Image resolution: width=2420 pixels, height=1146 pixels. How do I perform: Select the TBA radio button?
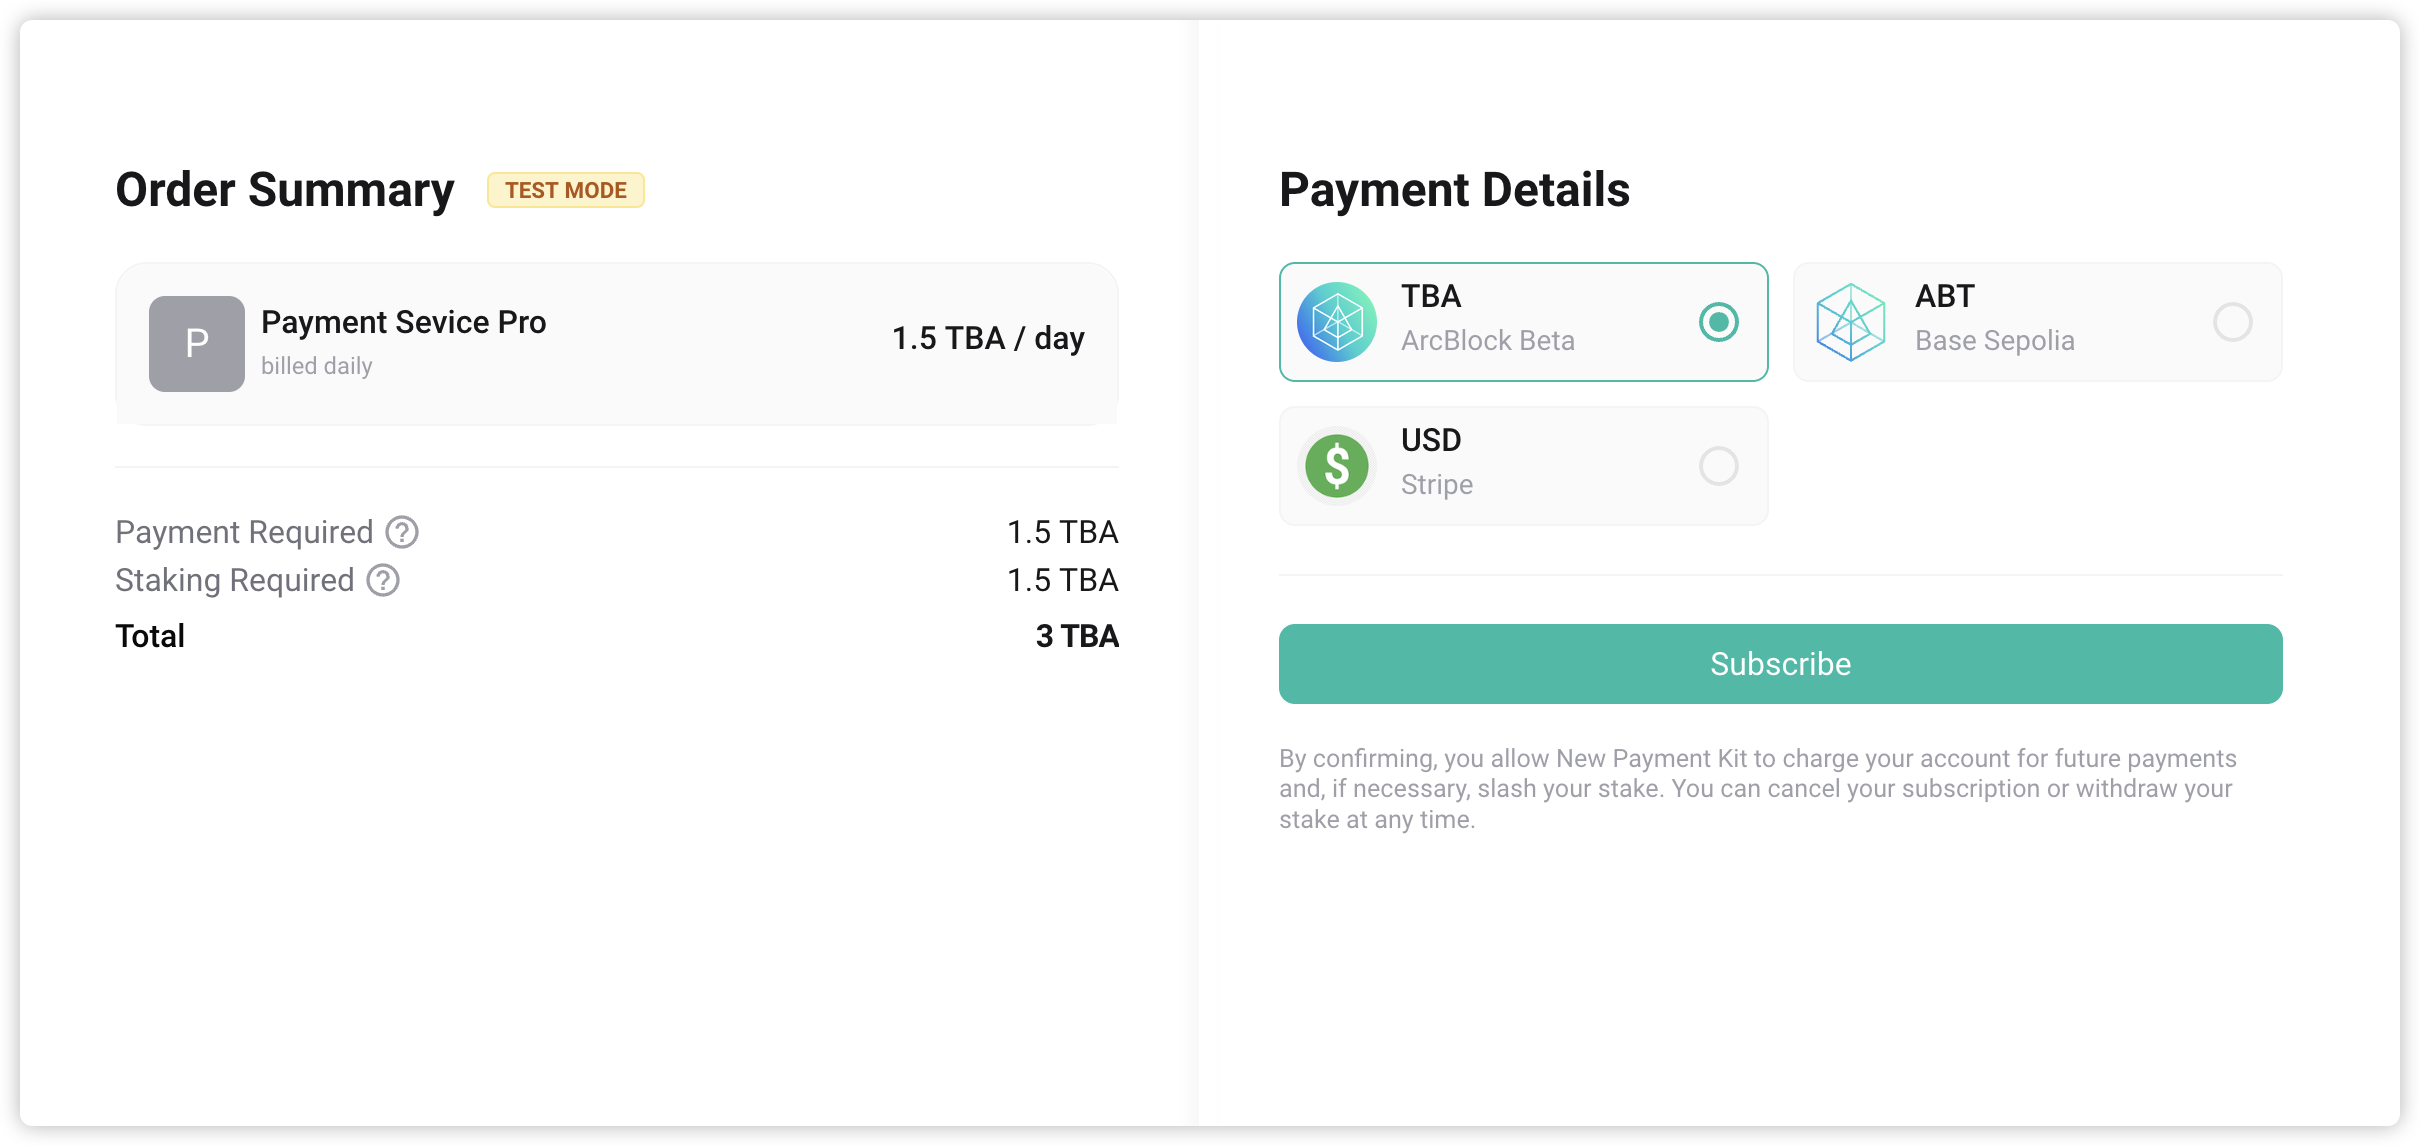(x=1718, y=322)
